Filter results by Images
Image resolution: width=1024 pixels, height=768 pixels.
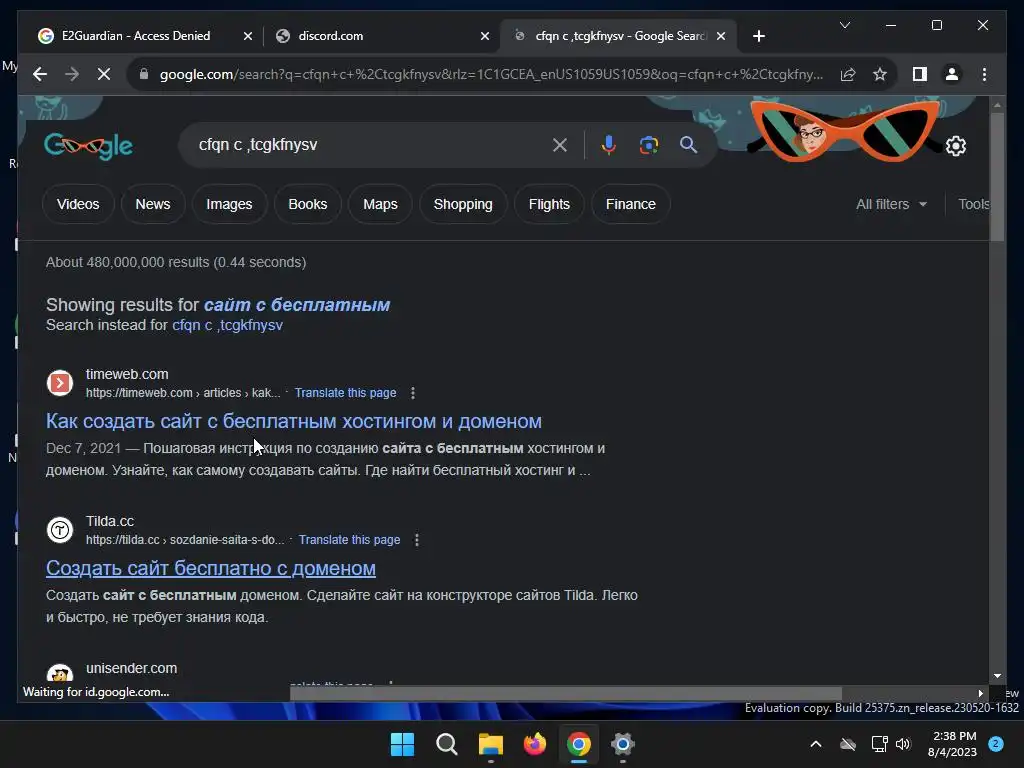(x=229, y=204)
